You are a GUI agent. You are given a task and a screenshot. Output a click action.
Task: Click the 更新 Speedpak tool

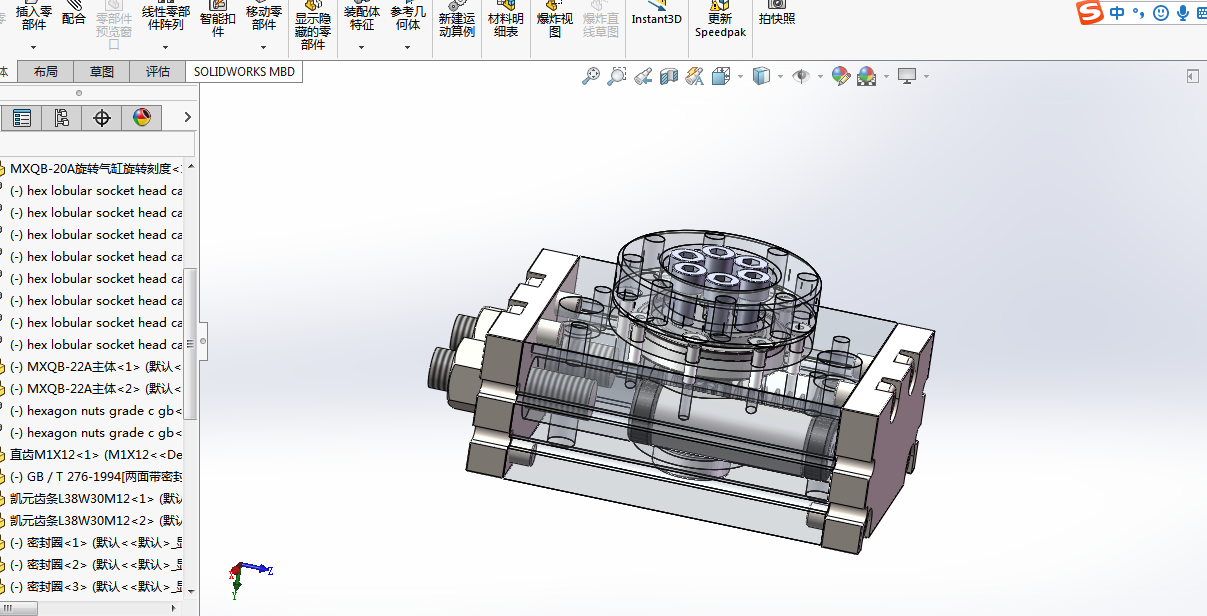click(720, 20)
